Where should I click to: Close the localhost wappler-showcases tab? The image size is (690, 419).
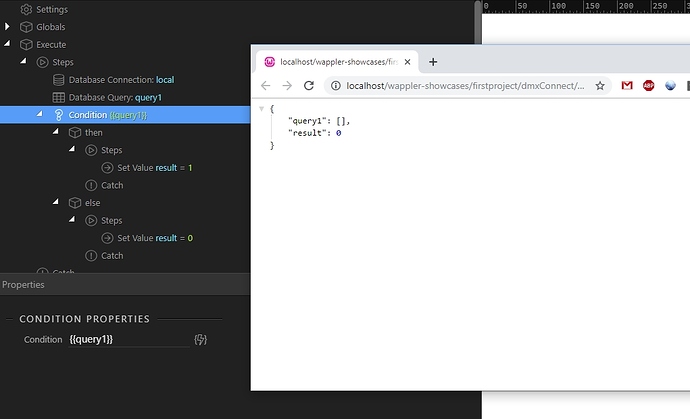click(x=407, y=62)
